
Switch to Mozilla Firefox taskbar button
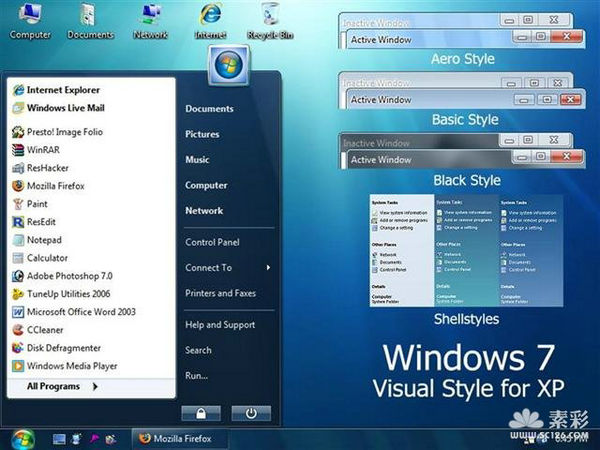point(180,439)
